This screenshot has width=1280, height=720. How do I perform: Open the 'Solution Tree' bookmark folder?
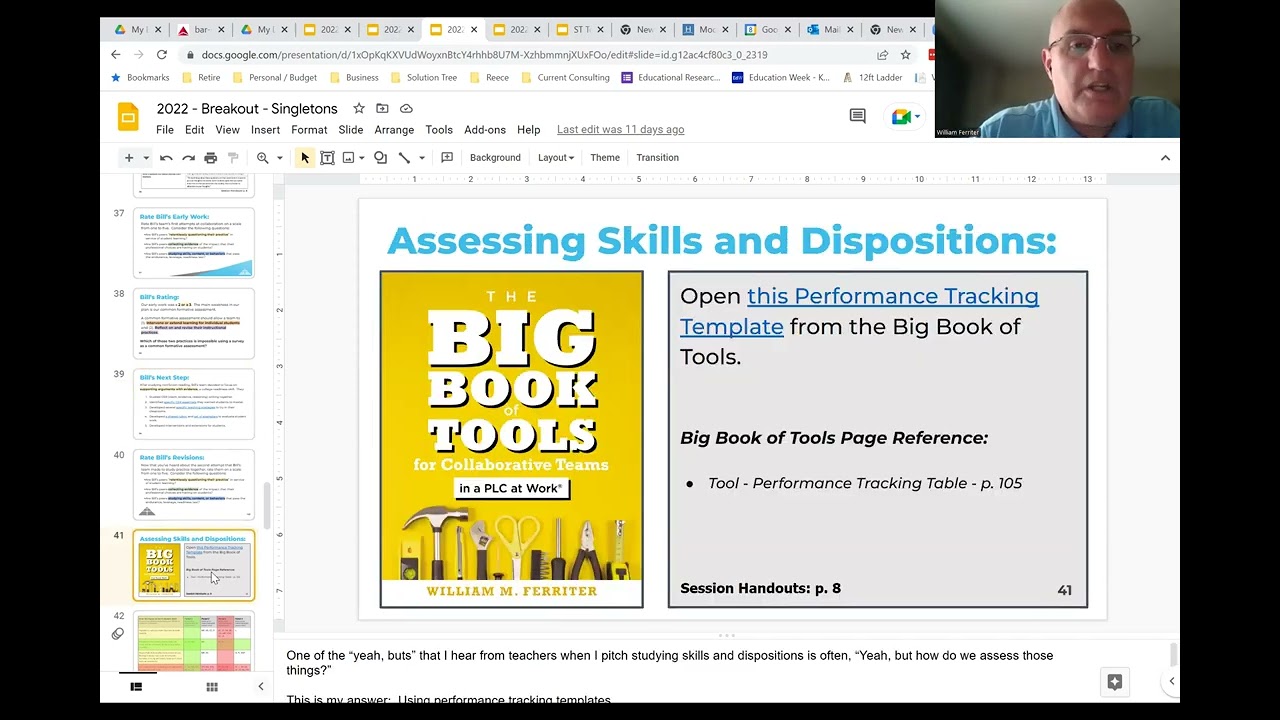(423, 77)
